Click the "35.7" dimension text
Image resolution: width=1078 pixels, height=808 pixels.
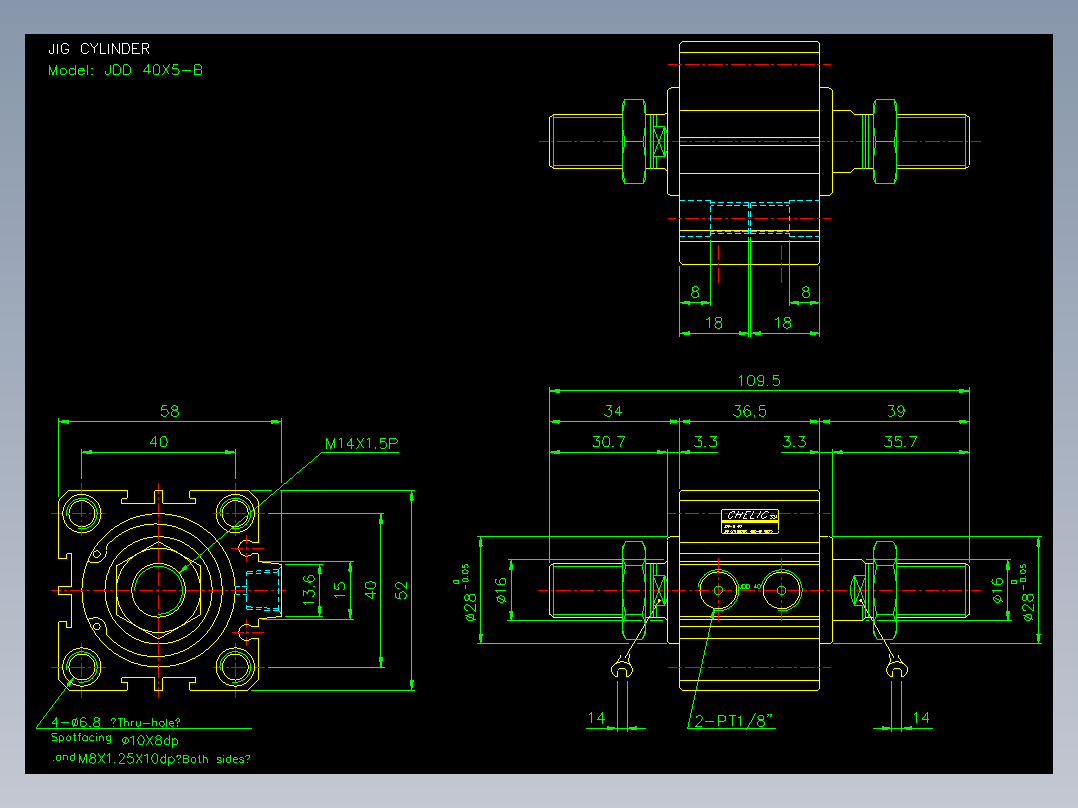tap(901, 441)
